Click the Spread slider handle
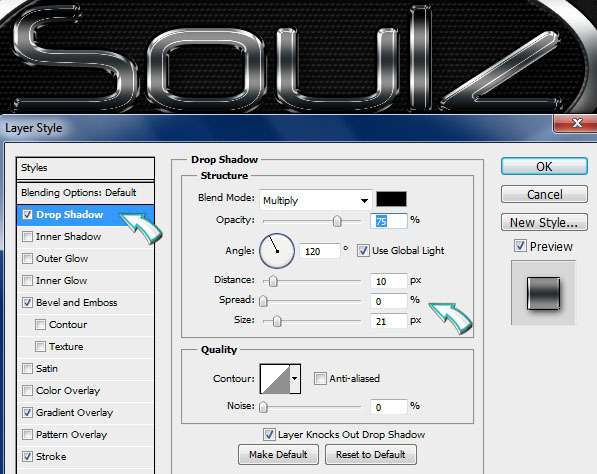This screenshot has height=474, width=597. click(x=263, y=301)
